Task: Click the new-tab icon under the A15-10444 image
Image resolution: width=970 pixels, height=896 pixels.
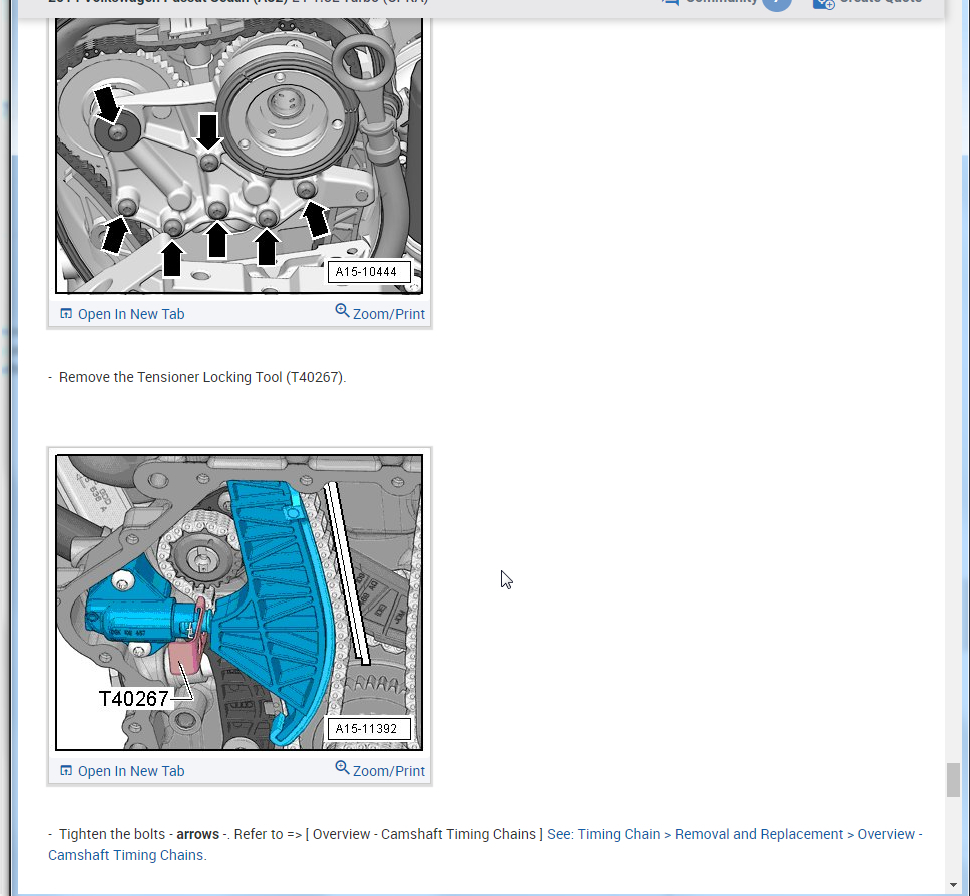Action: coord(66,314)
